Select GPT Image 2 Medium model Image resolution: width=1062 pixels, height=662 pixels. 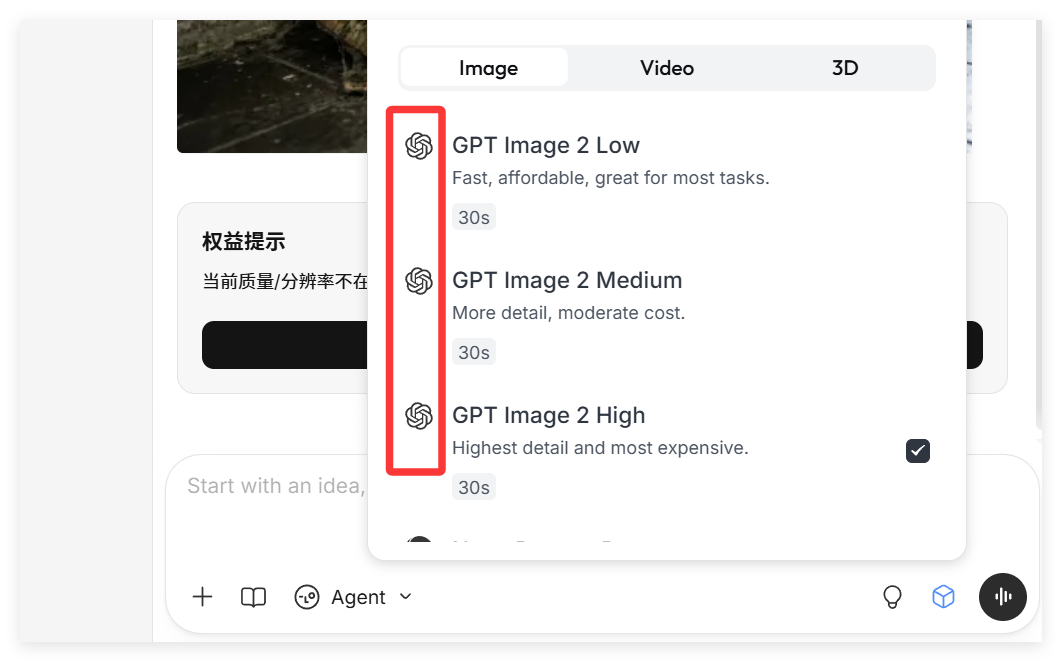[x=567, y=281]
